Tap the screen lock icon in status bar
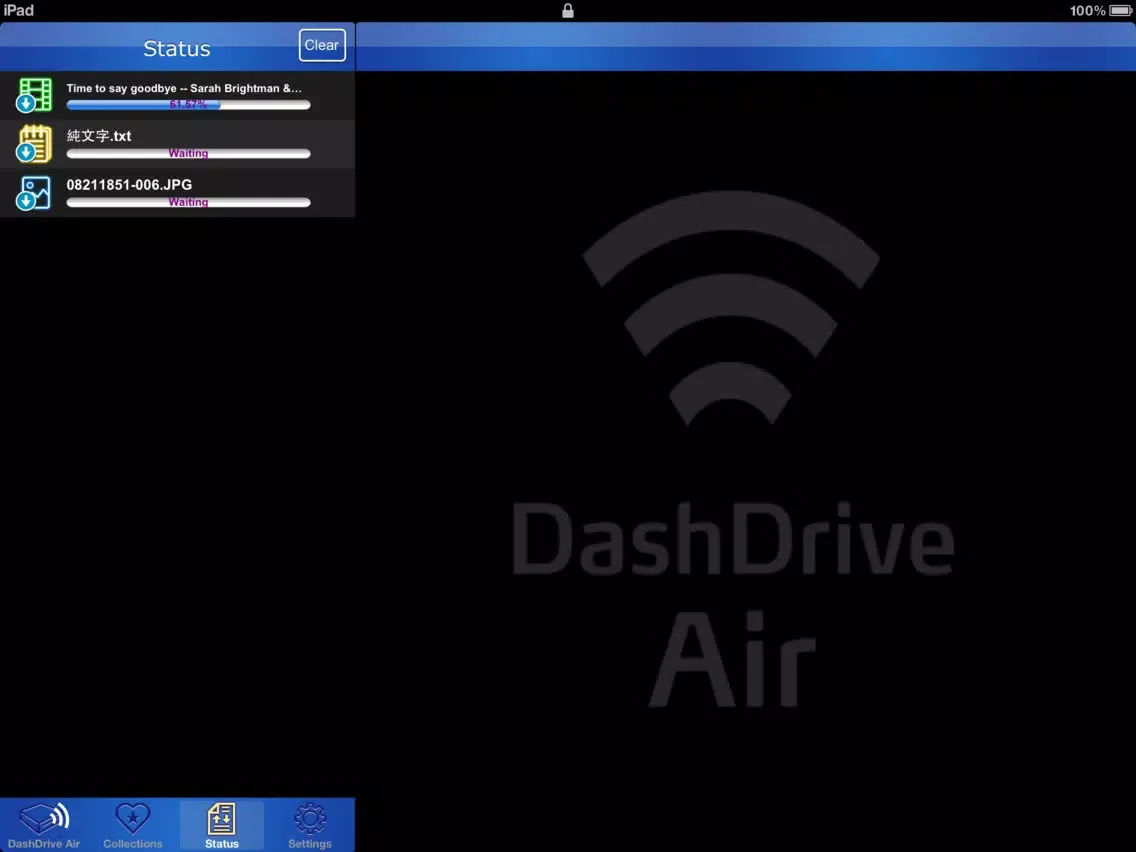1136x852 pixels. click(x=568, y=10)
